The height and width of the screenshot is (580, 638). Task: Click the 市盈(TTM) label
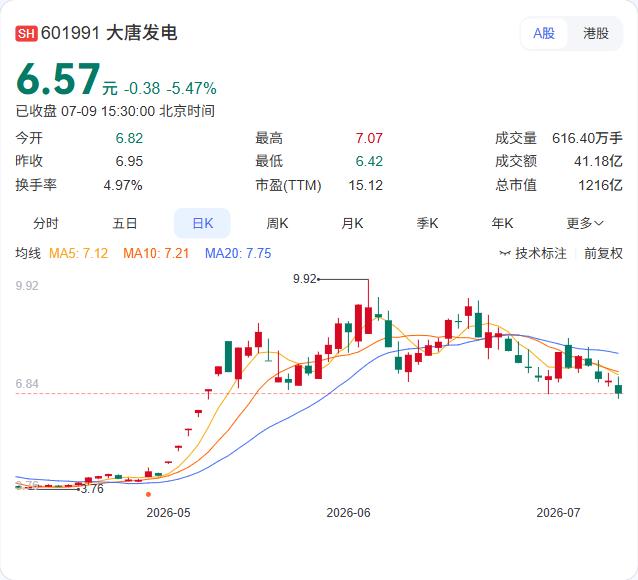point(288,186)
